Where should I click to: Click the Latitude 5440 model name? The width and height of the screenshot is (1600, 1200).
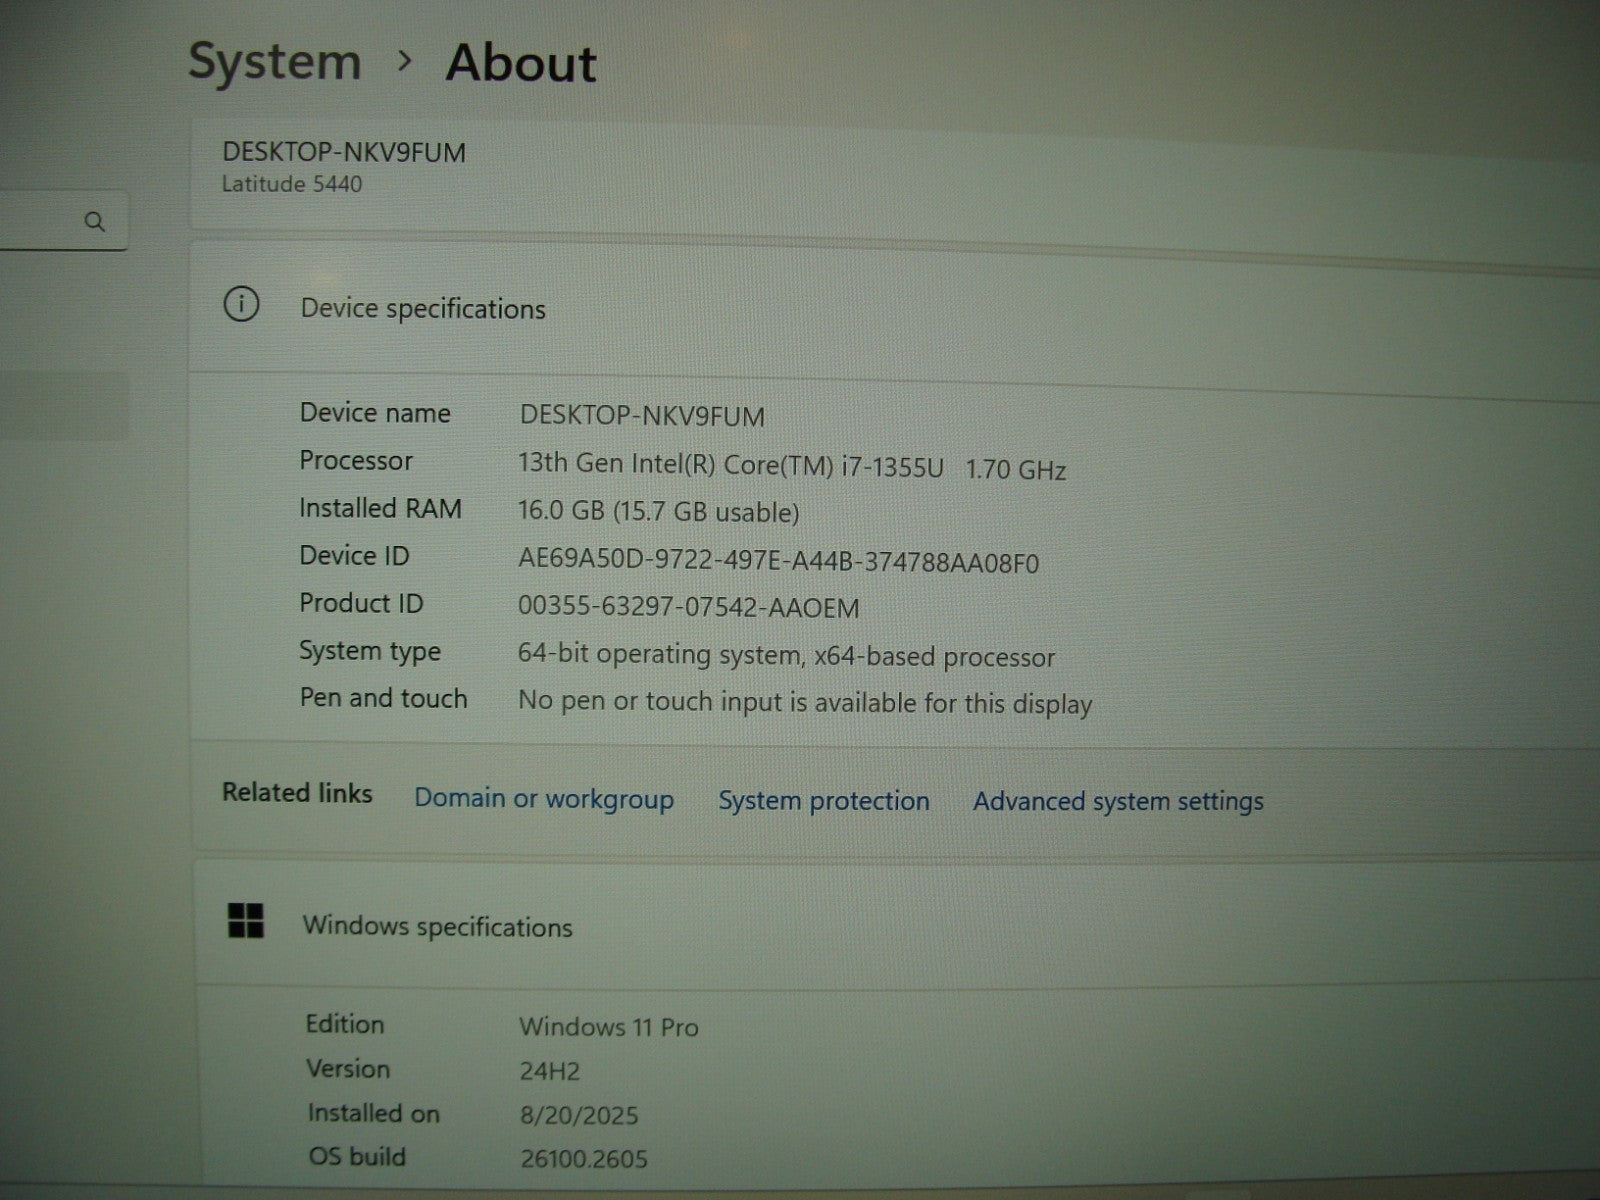tap(292, 184)
